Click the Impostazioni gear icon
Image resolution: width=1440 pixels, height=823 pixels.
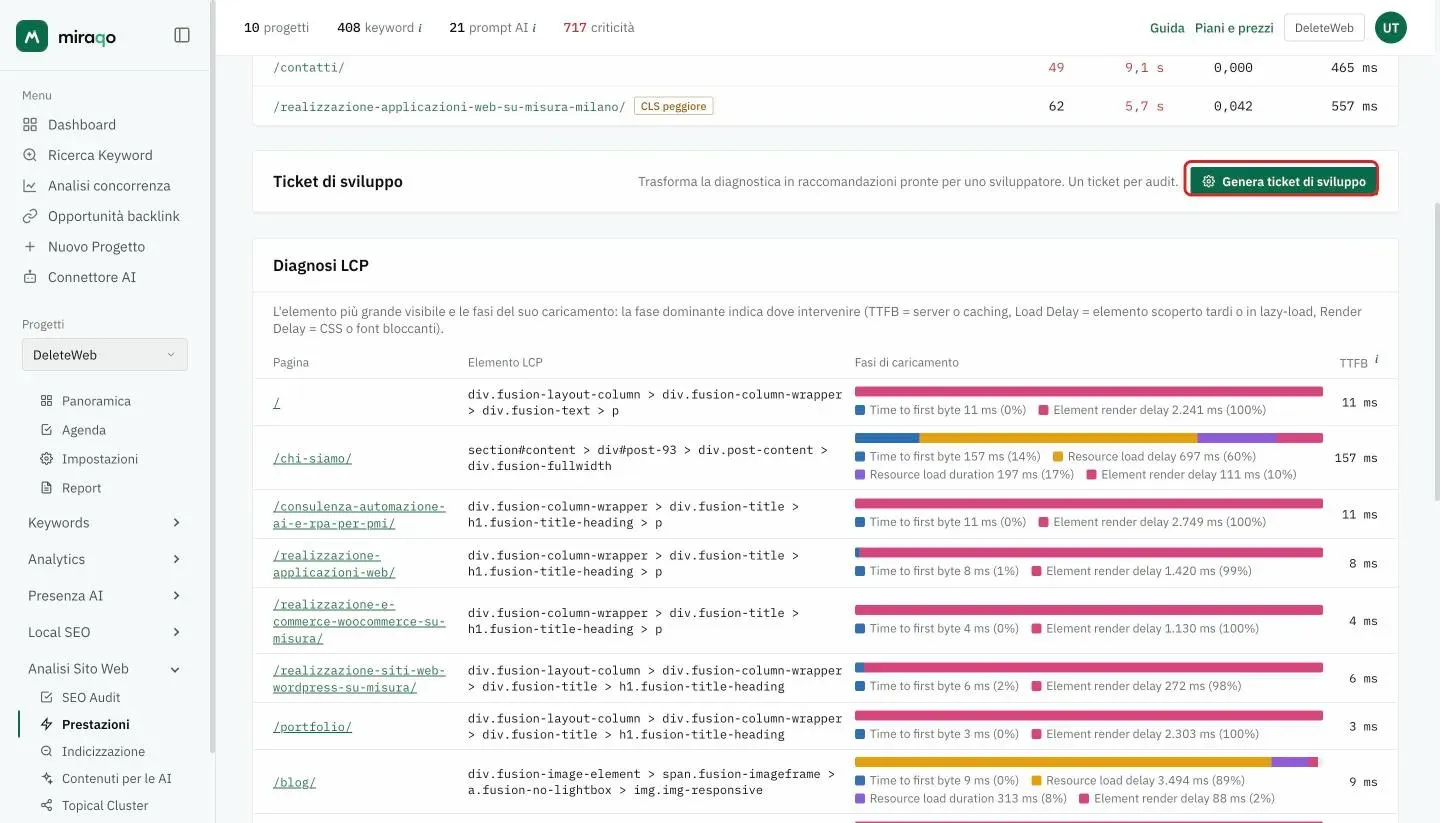[46, 459]
